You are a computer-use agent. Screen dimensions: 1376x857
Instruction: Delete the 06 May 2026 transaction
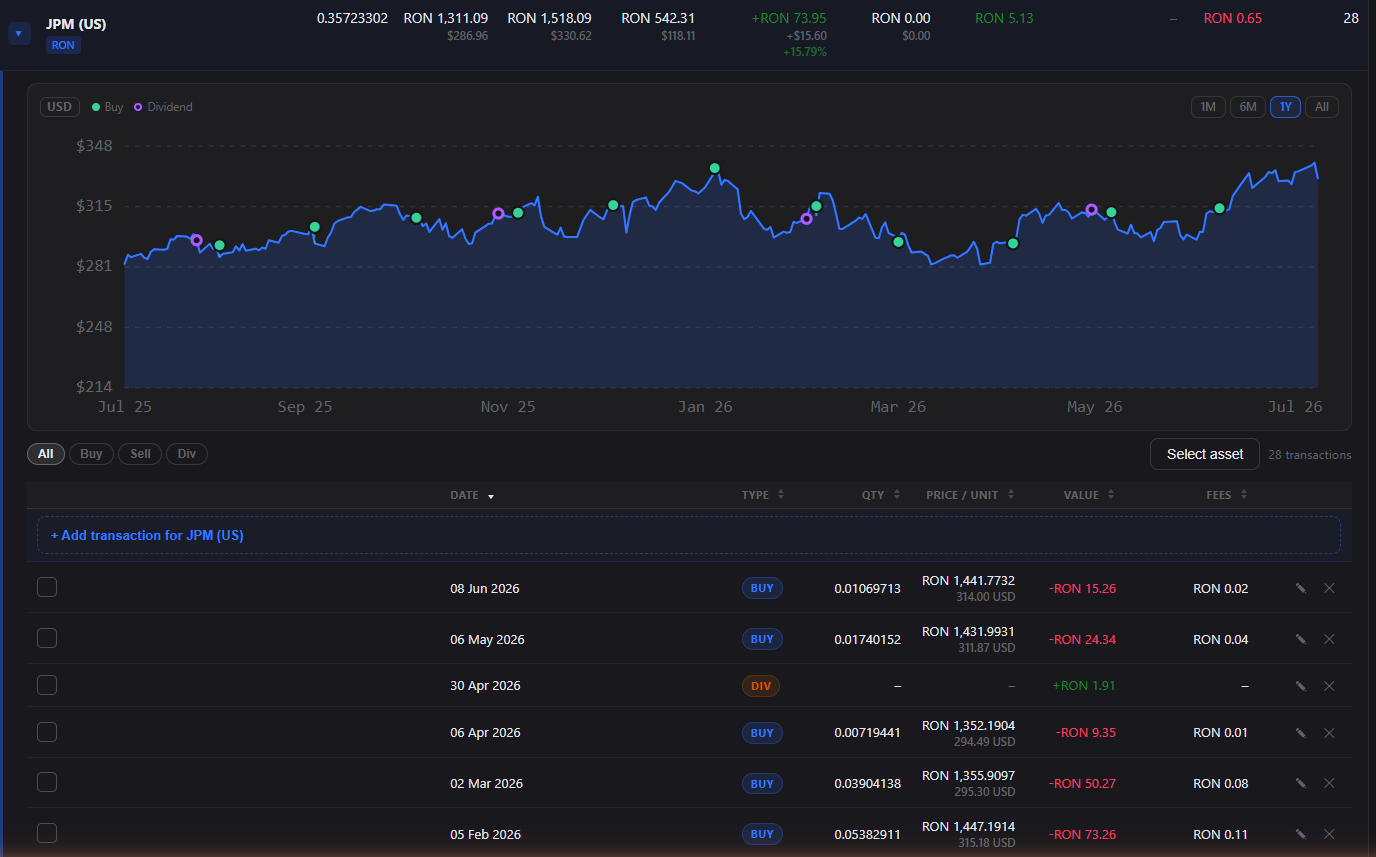tap(1329, 639)
